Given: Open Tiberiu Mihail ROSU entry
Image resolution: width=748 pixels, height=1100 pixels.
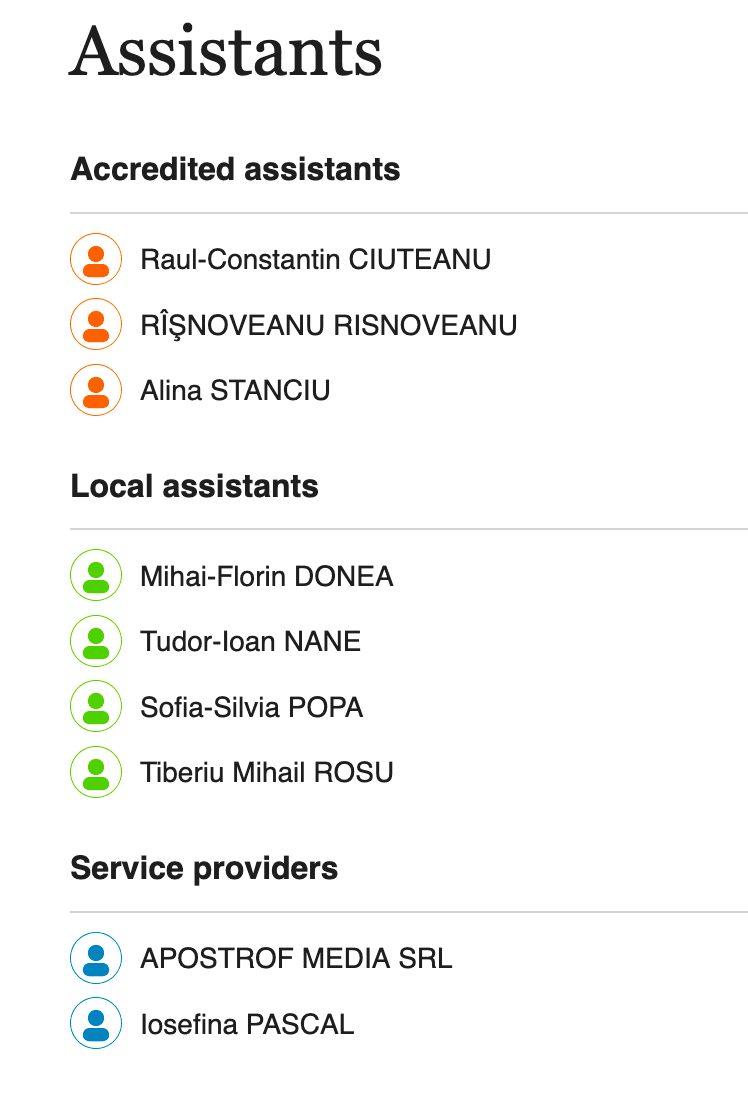Looking at the screenshot, I should pos(267,772).
